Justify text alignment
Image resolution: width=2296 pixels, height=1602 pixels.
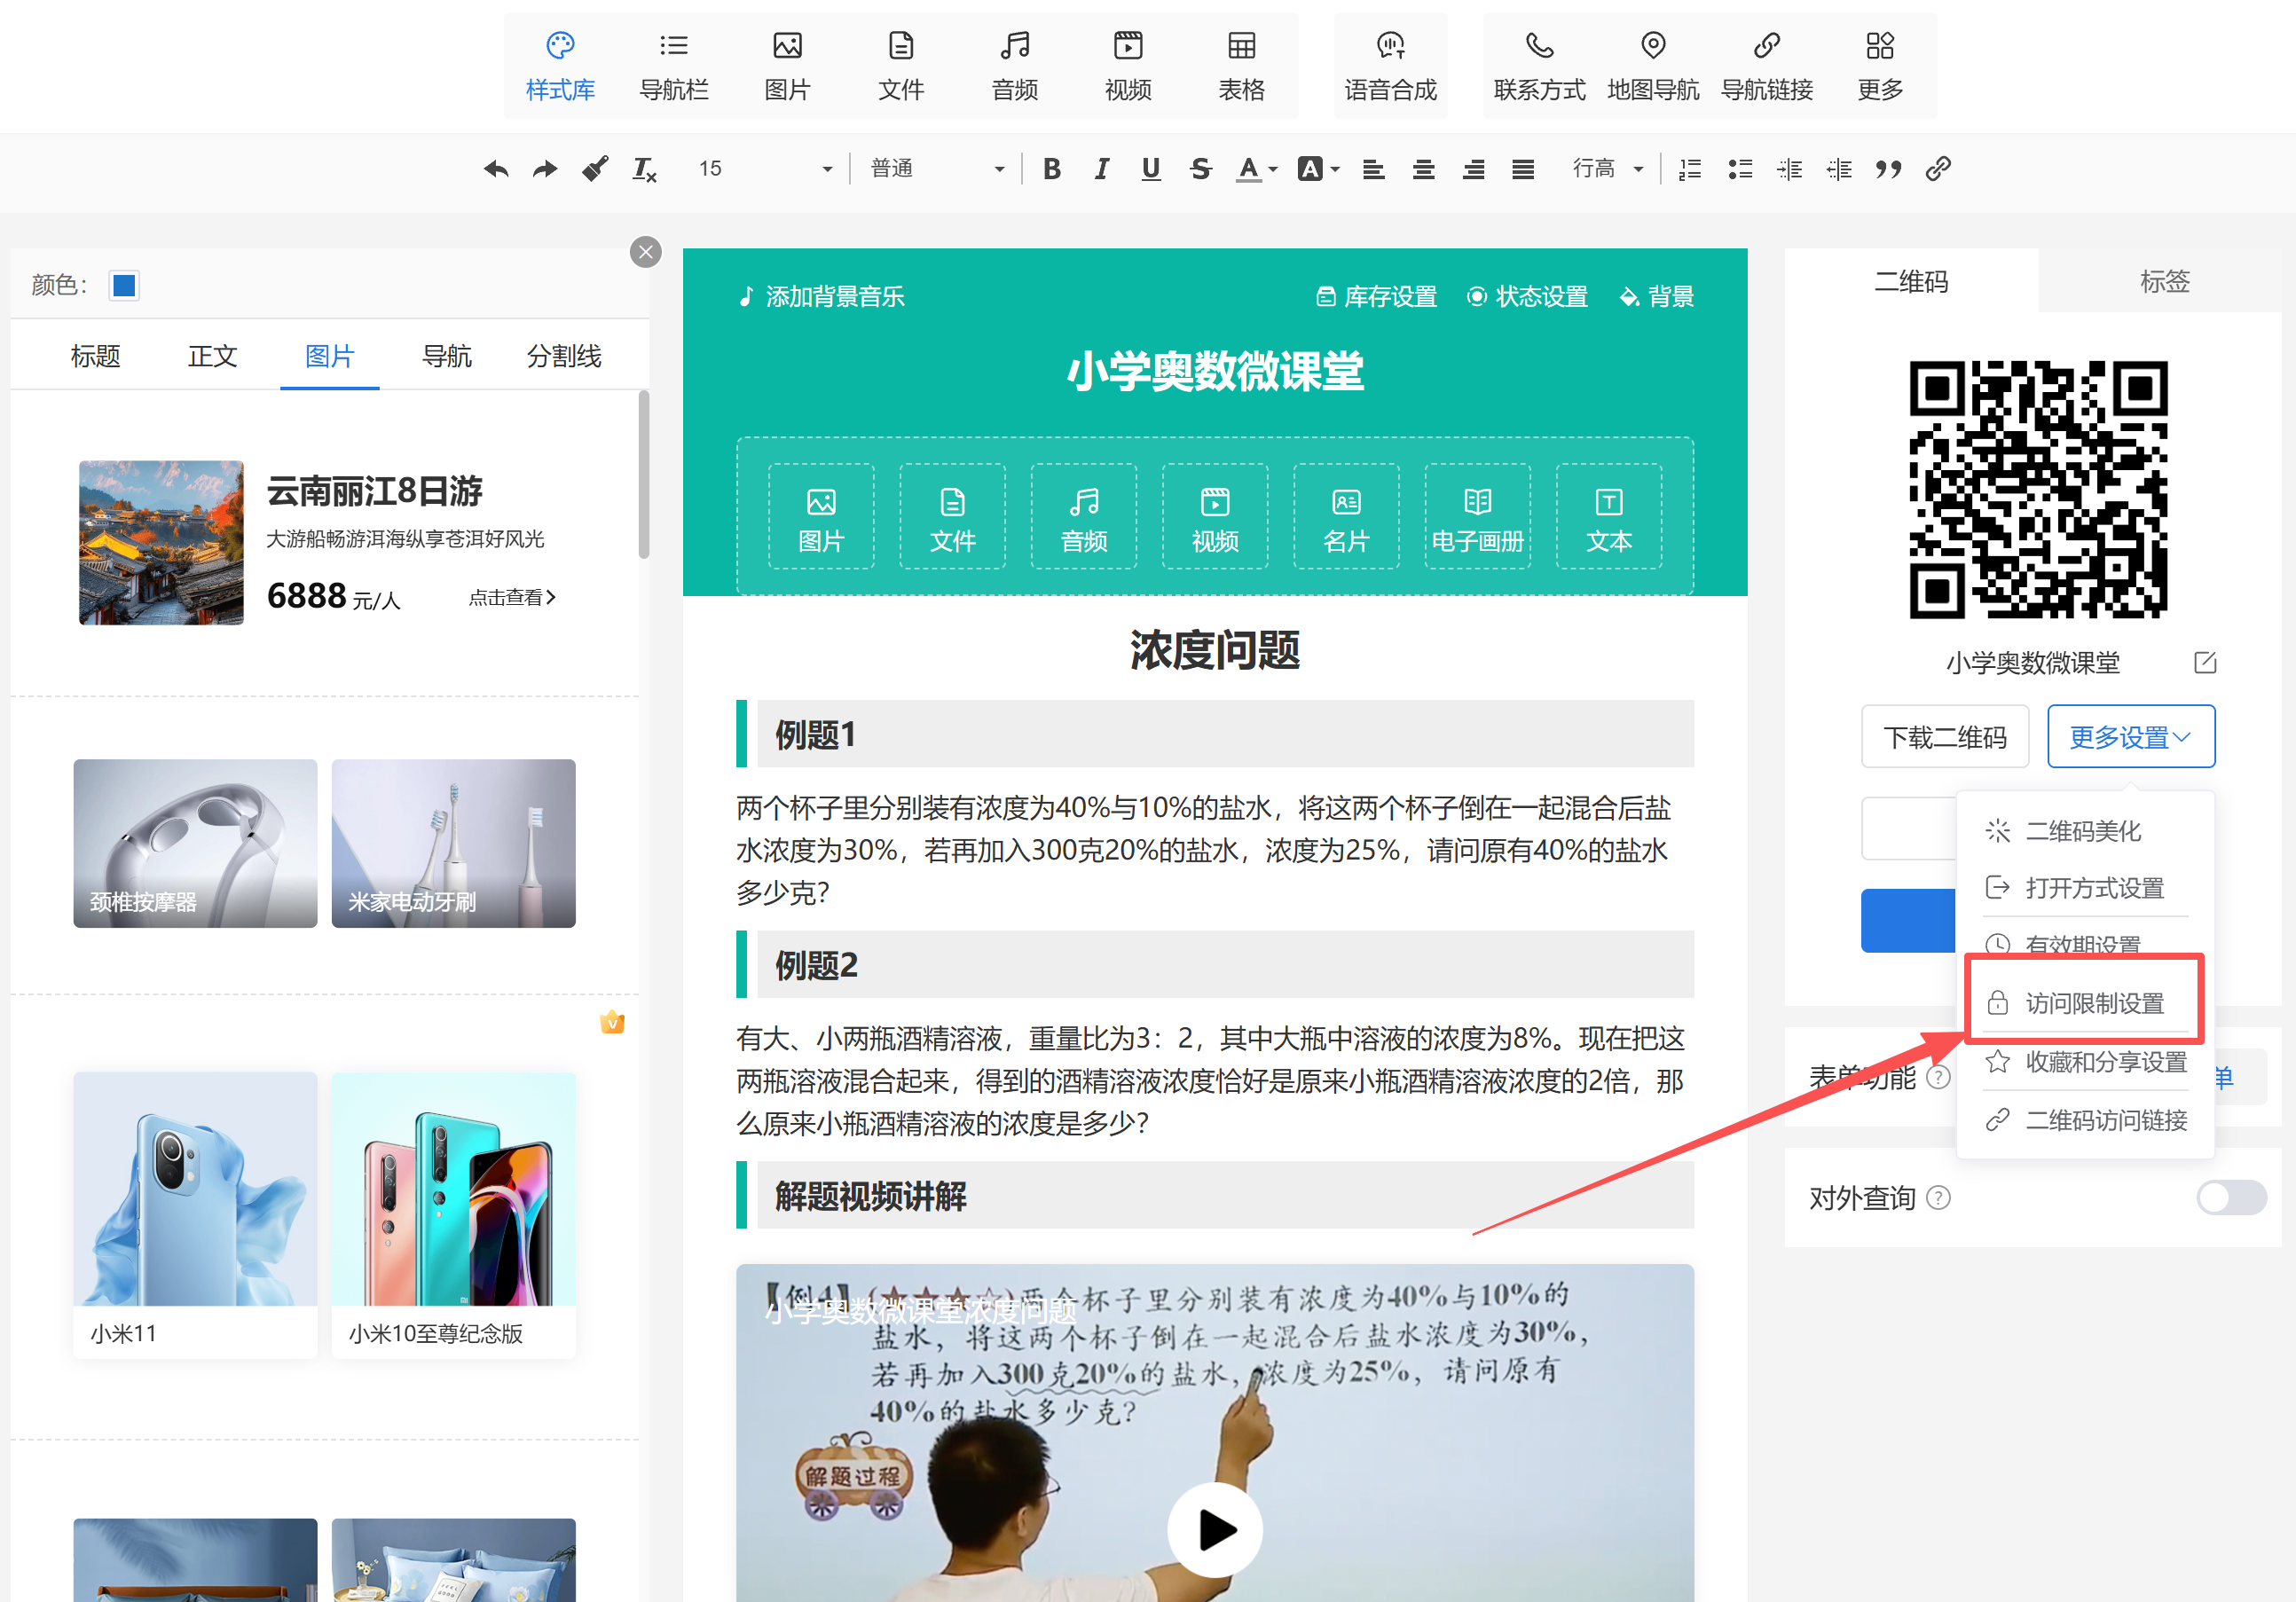point(1523,169)
